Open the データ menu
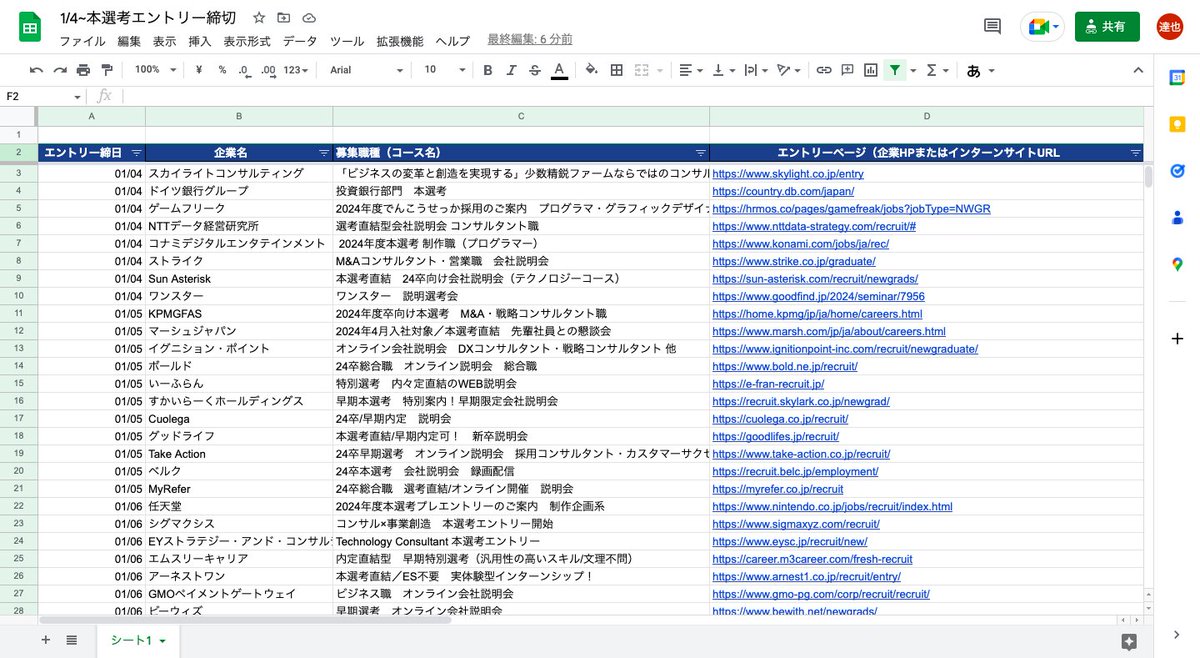Screen dimensions: 1200x658 coord(300,41)
